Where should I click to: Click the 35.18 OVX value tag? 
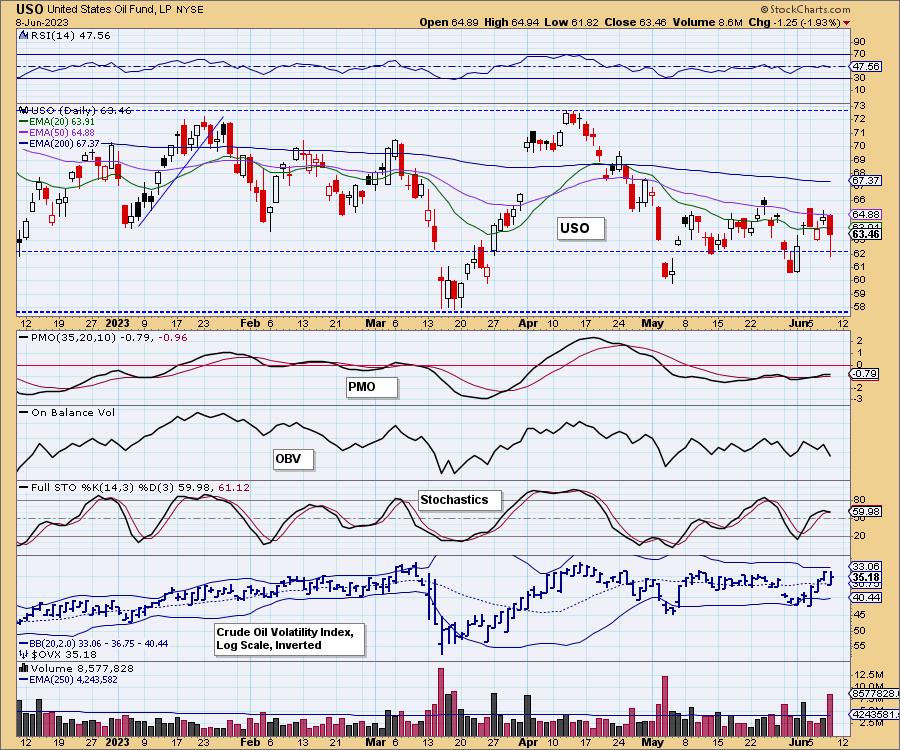tap(866, 577)
